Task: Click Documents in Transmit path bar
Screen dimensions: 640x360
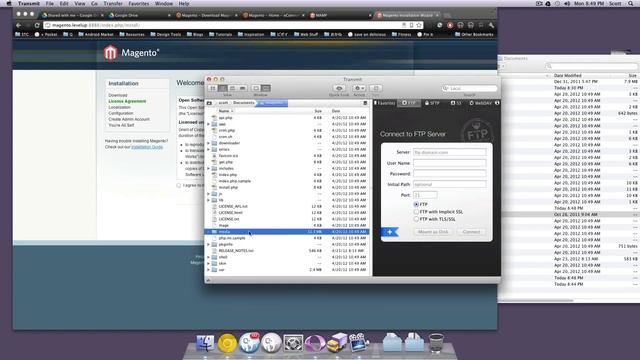Action: click(243, 103)
